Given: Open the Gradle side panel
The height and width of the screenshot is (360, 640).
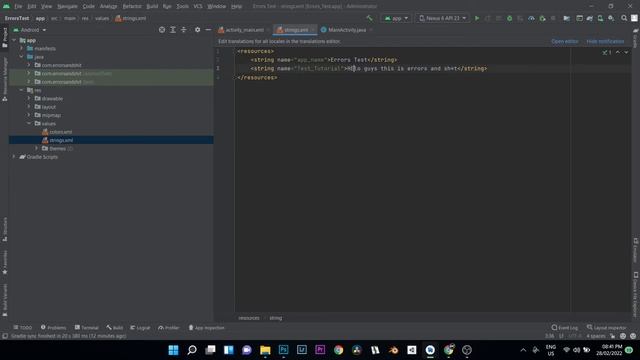Looking at the screenshot, I should 636,38.
